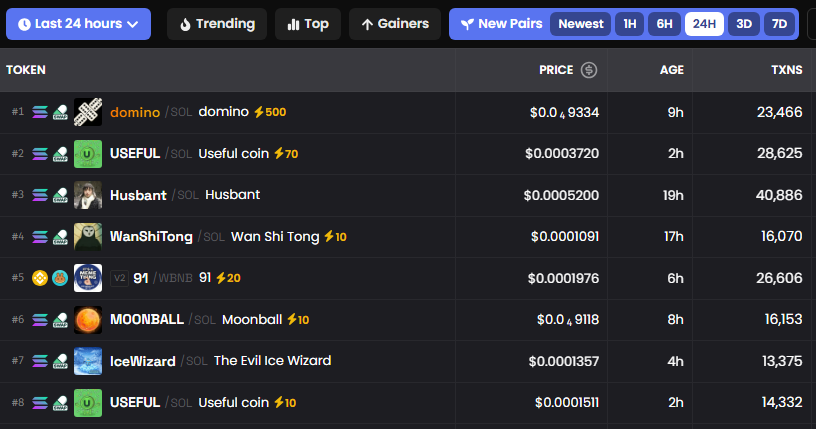Open the domino token logo in row #1
816x429 pixels.
[88, 112]
